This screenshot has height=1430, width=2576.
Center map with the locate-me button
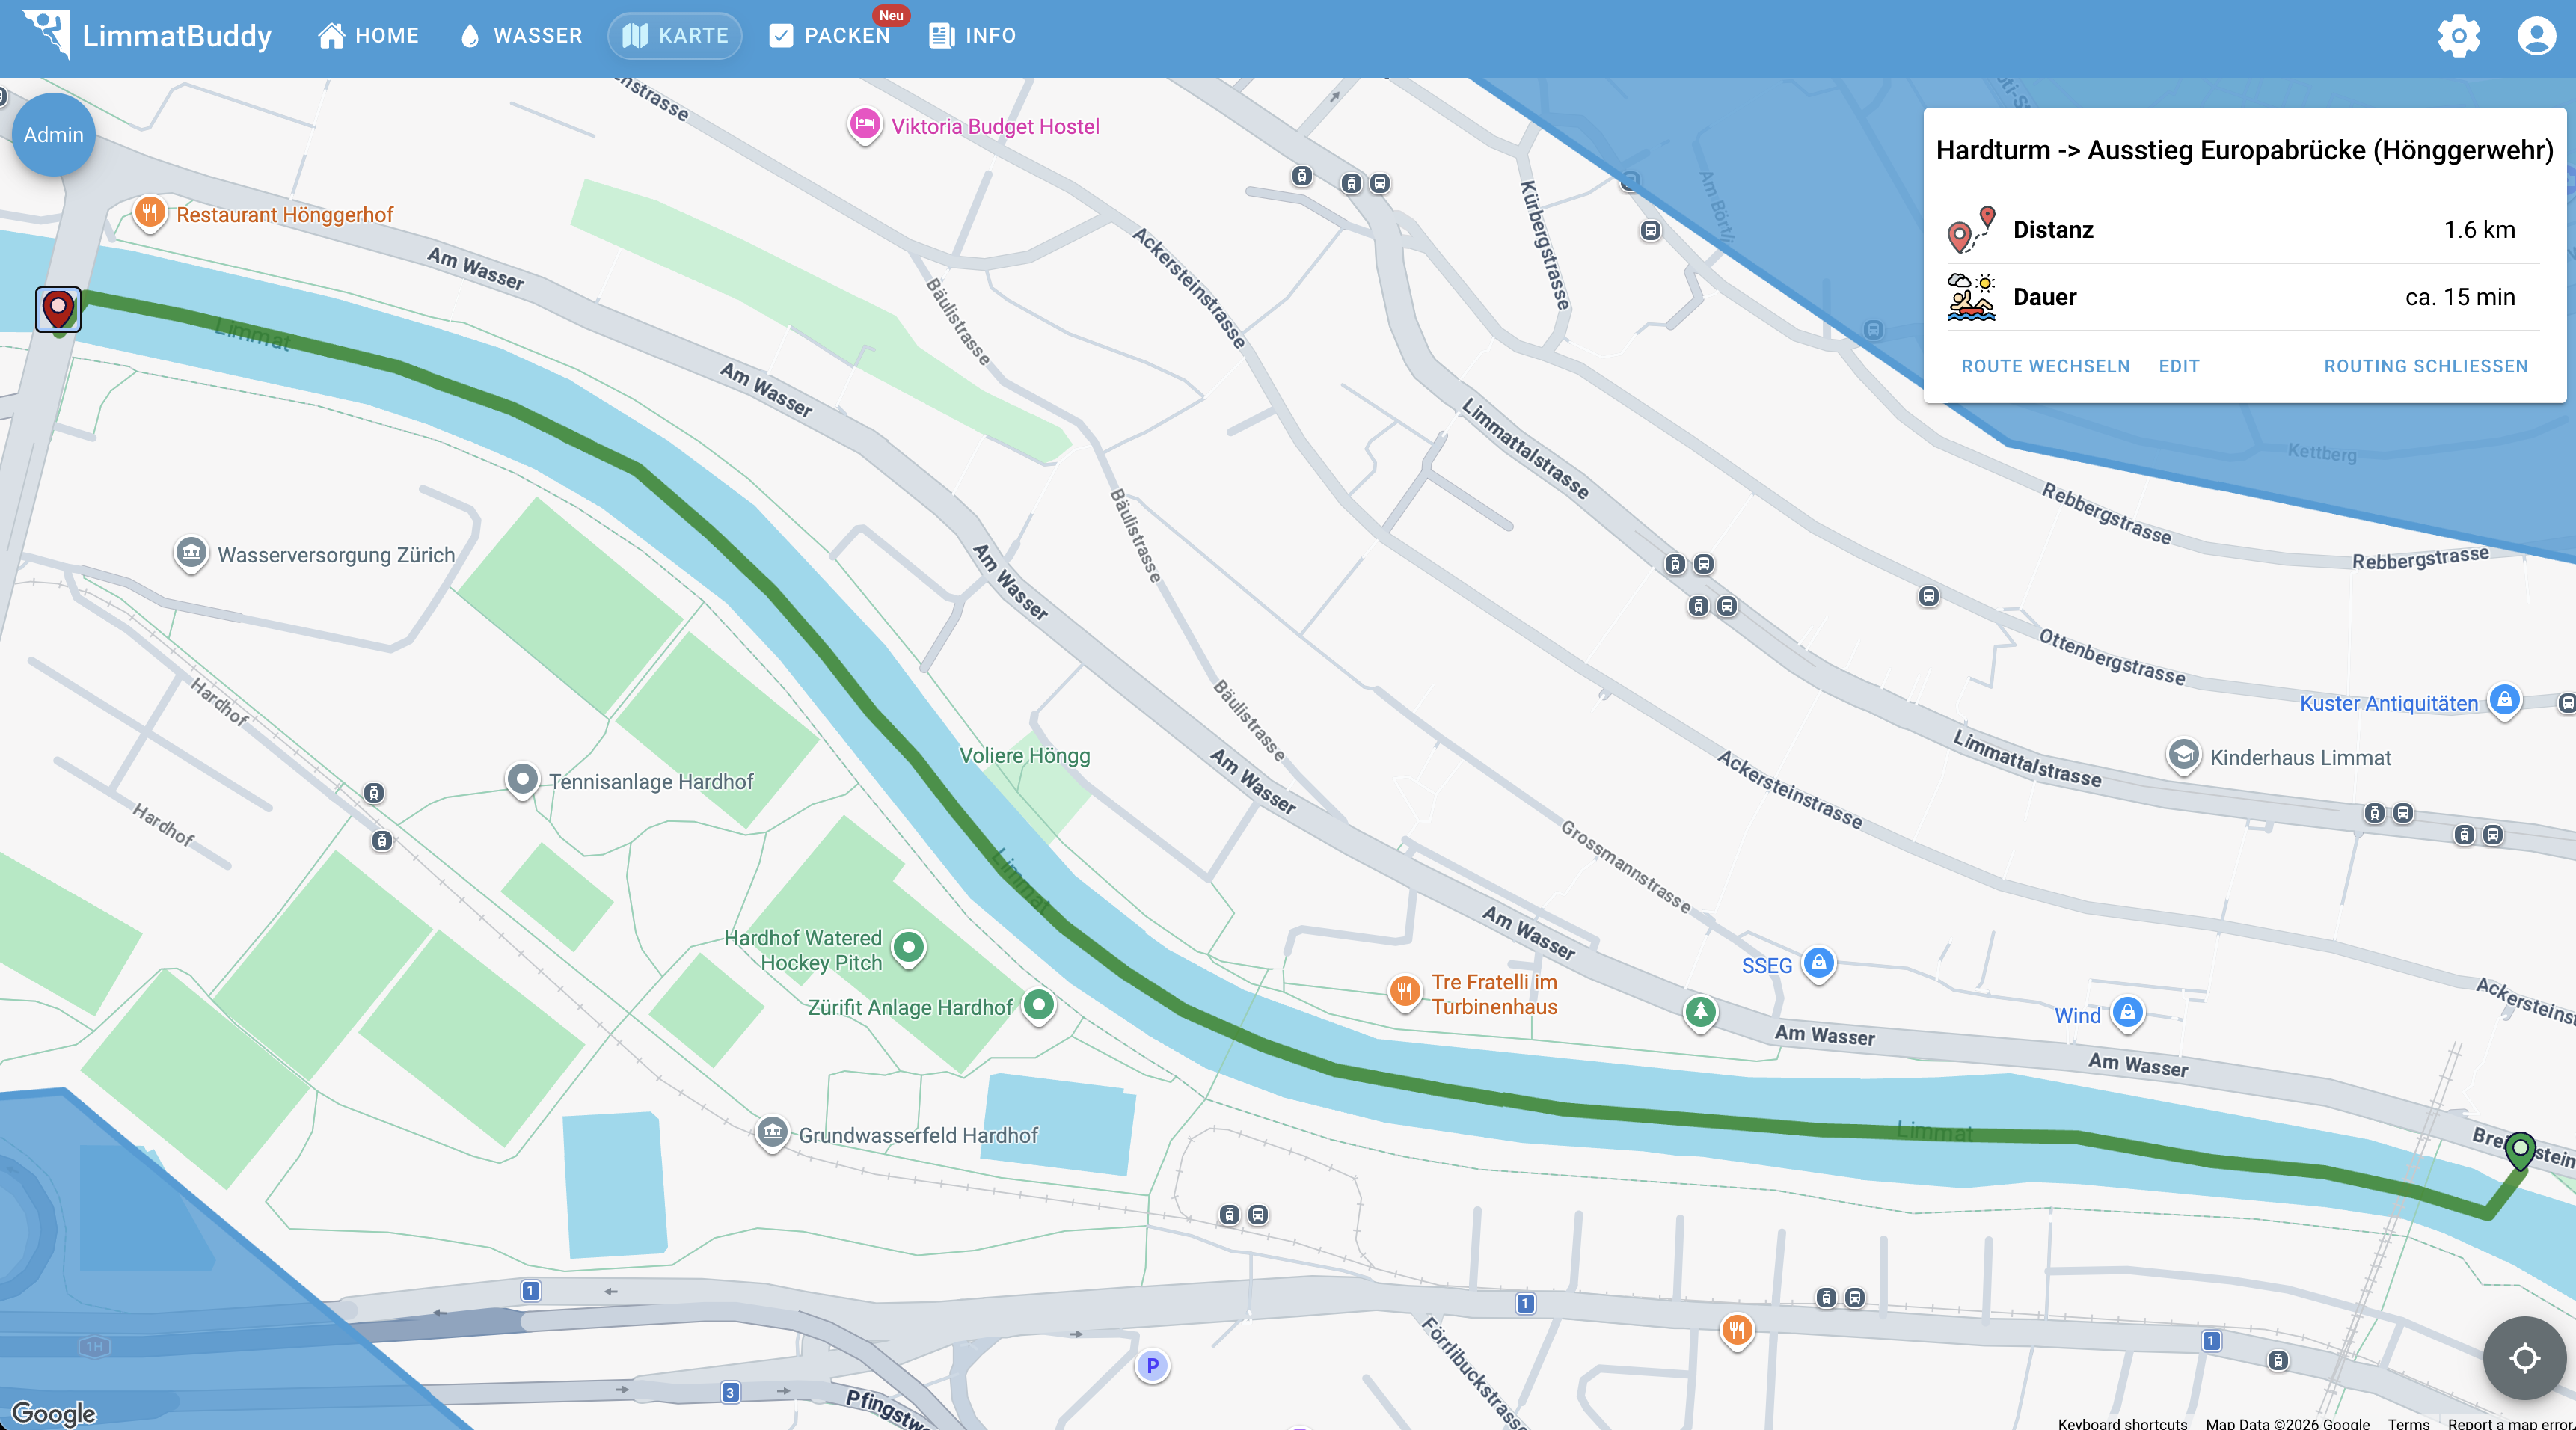2524,1358
